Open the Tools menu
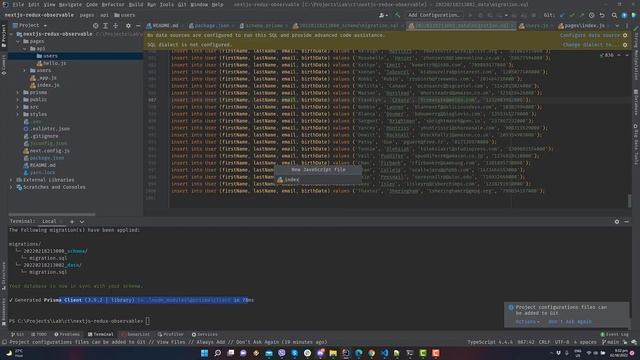 (x=166, y=4)
